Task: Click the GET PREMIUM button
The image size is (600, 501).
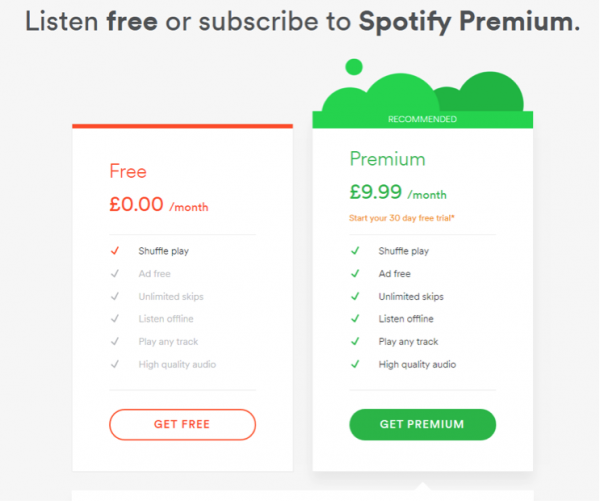Action: coord(422,424)
